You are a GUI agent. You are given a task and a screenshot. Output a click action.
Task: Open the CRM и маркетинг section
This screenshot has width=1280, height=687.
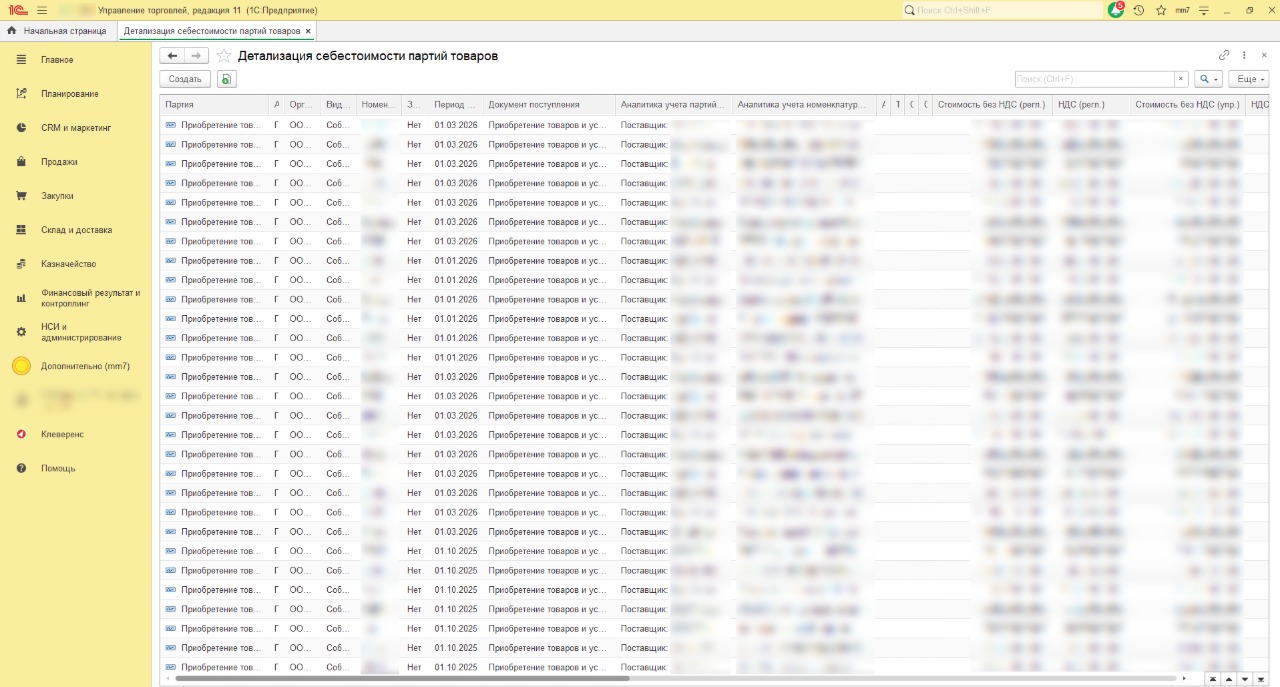pos(76,128)
